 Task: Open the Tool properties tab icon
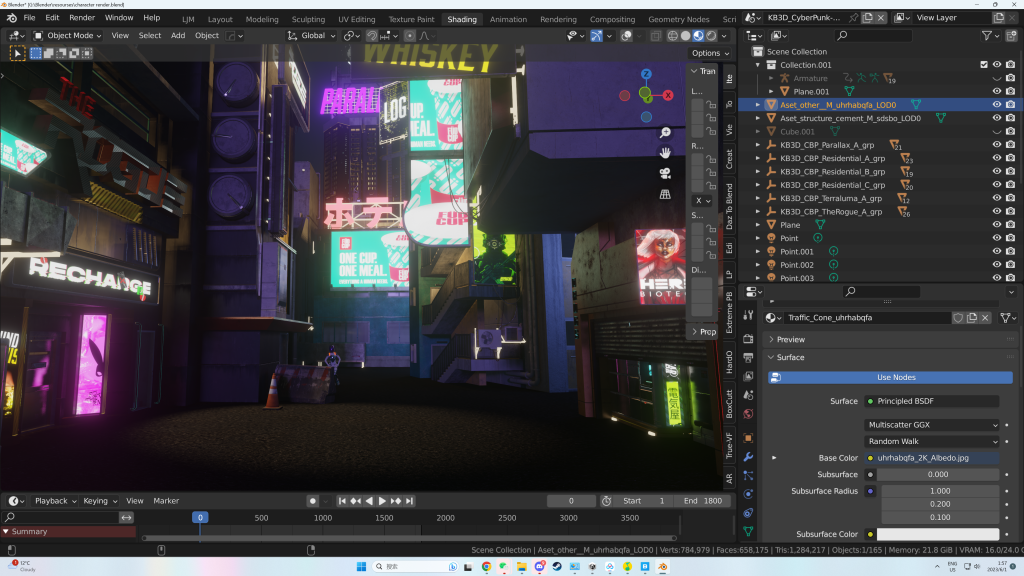click(748, 315)
